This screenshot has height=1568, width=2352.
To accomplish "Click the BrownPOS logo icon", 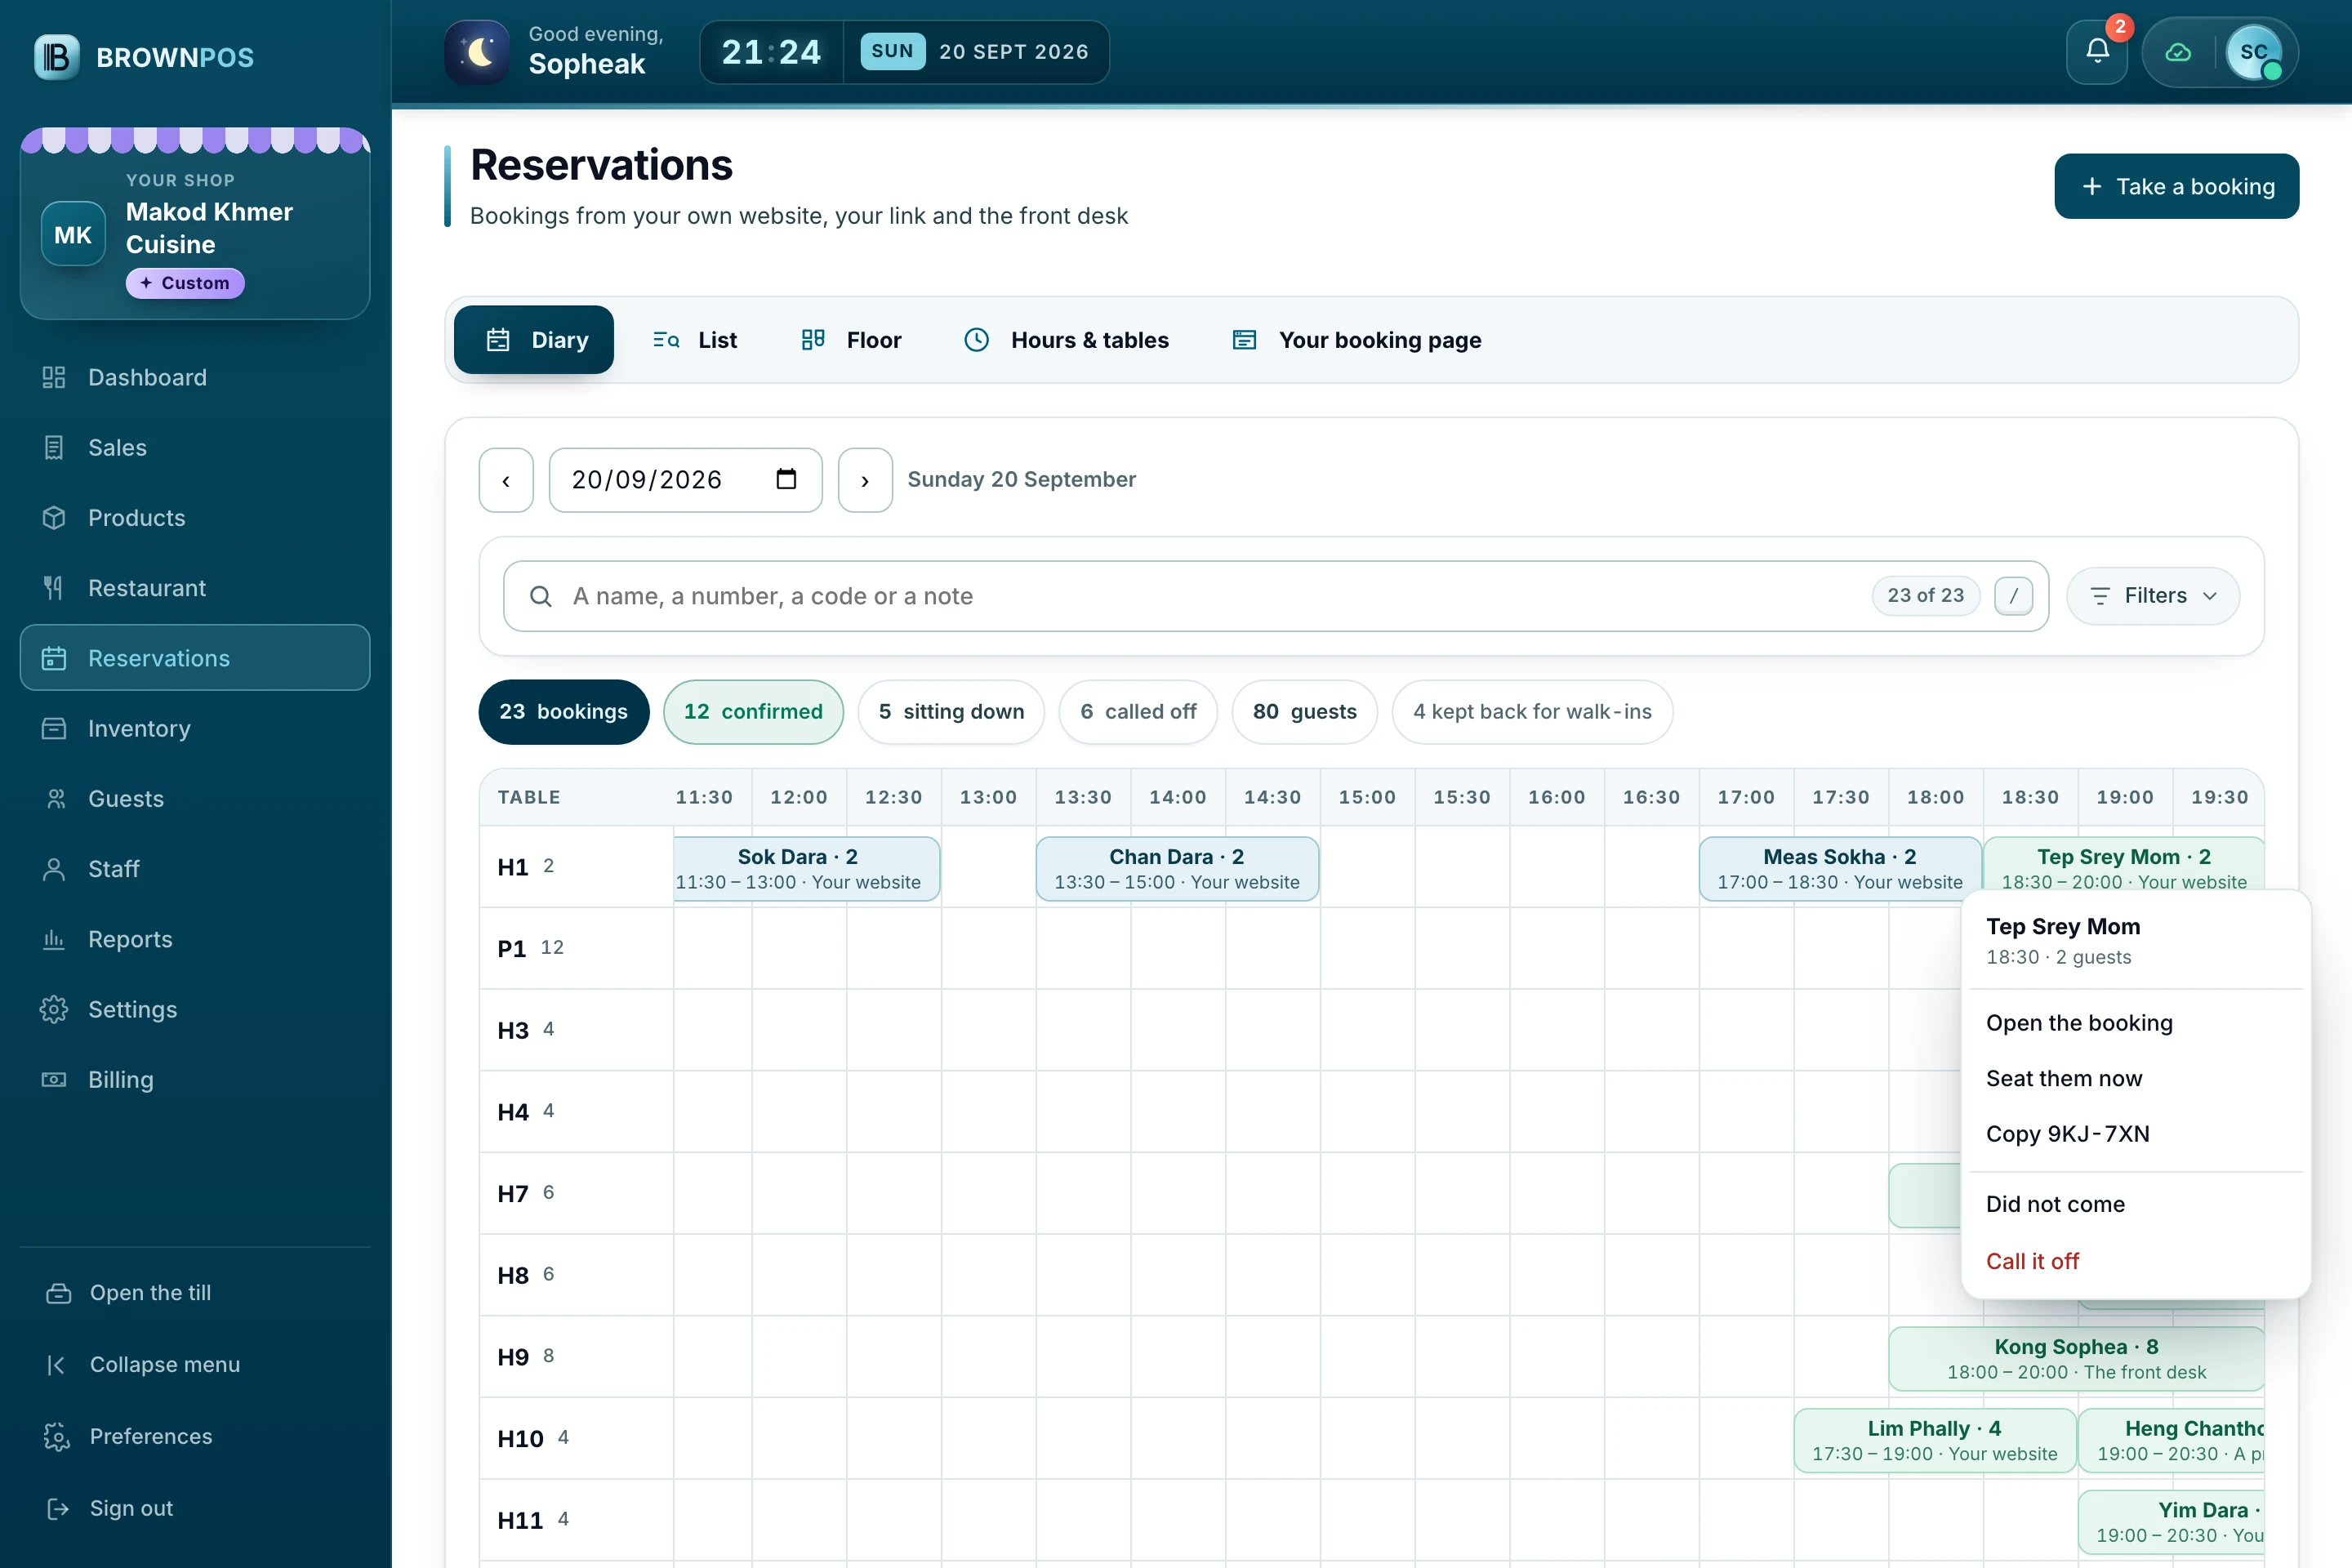I will 57,57.
